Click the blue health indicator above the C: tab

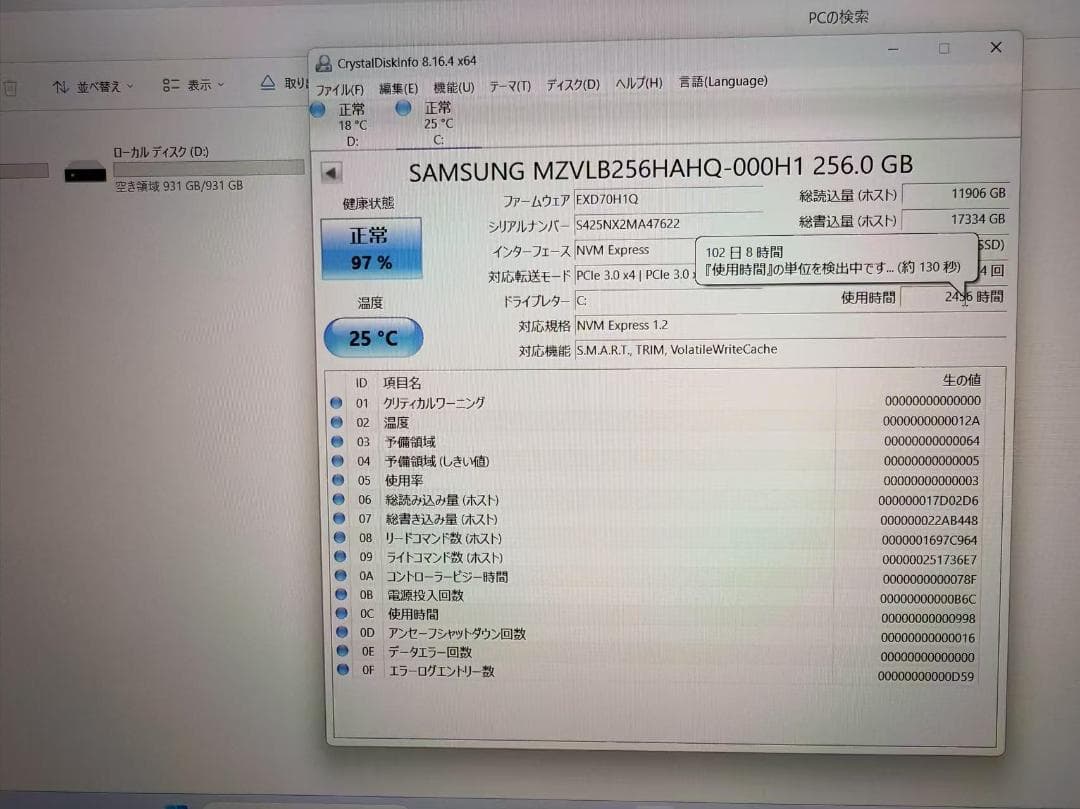tap(403, 108)
